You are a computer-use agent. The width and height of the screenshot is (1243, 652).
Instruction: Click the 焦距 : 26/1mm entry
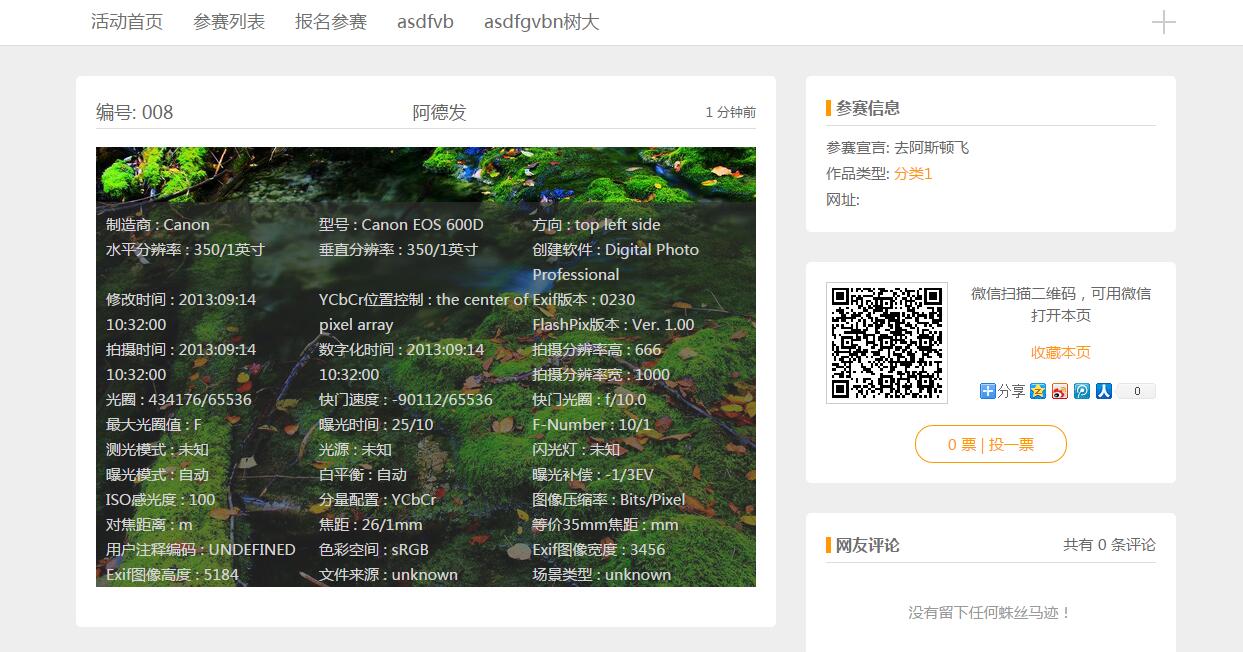point(371,524)
